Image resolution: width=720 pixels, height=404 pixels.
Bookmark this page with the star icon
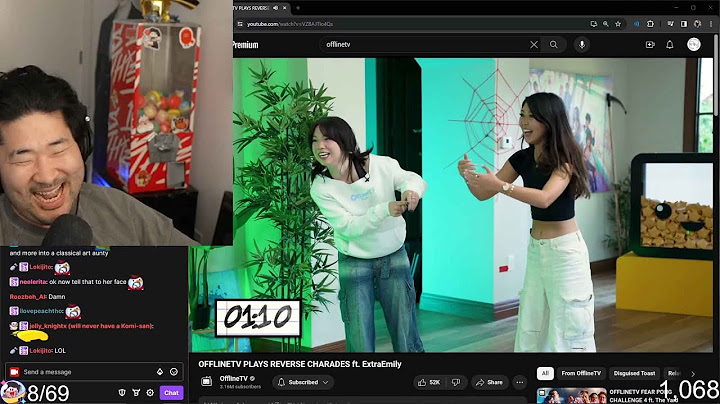[x=618, y=24]
